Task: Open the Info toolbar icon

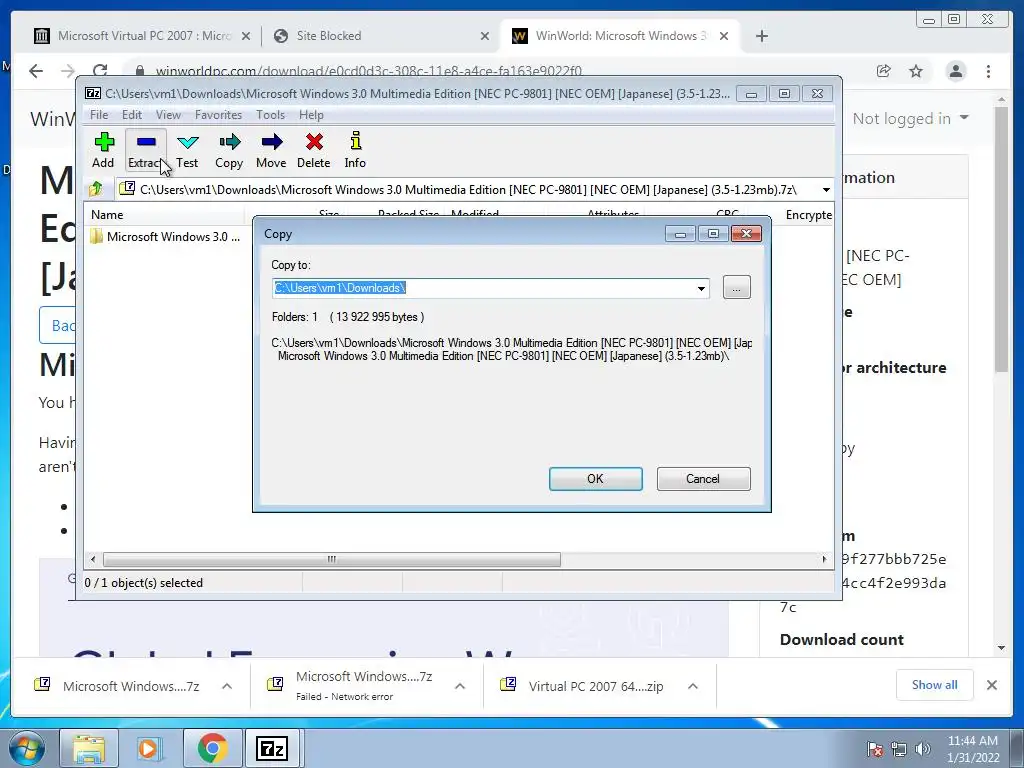Action: [355, 150]
